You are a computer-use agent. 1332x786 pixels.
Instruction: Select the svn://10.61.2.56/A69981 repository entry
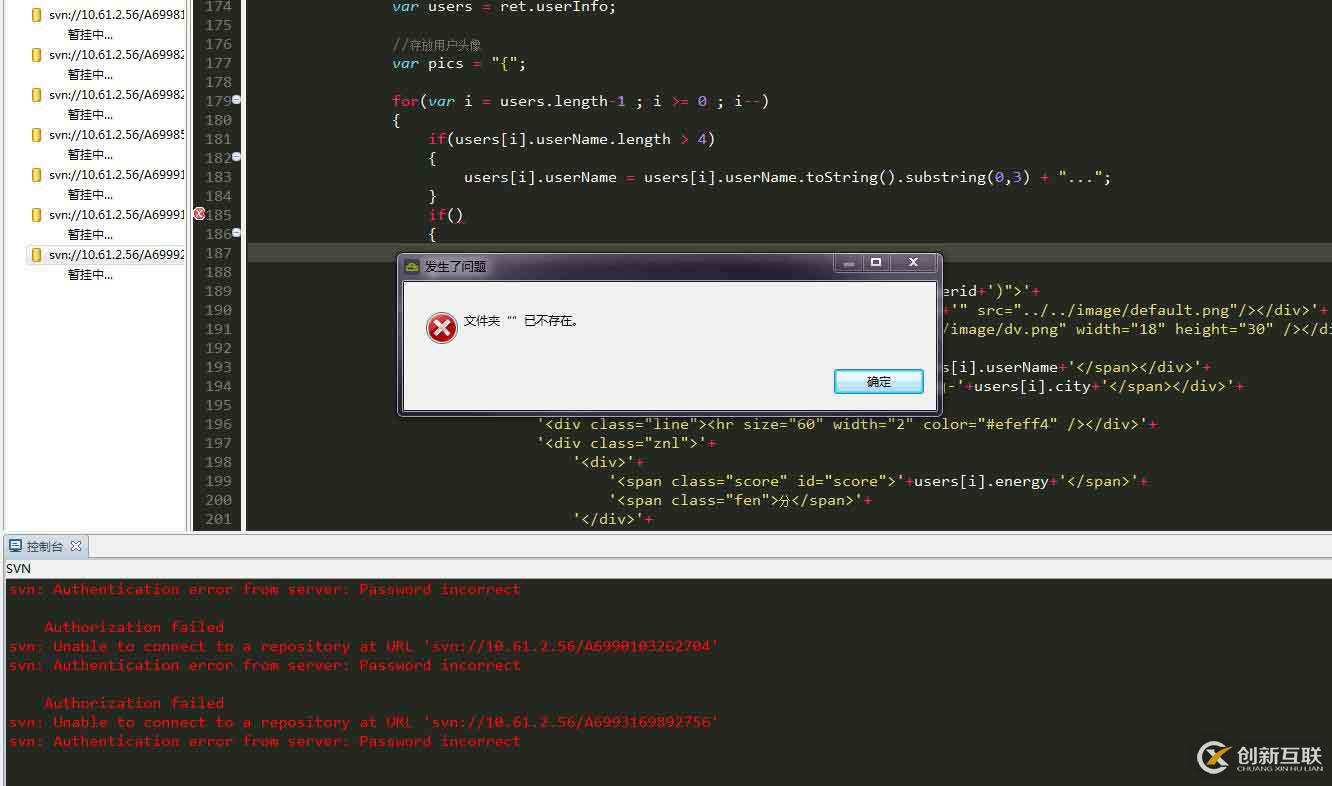116,15
